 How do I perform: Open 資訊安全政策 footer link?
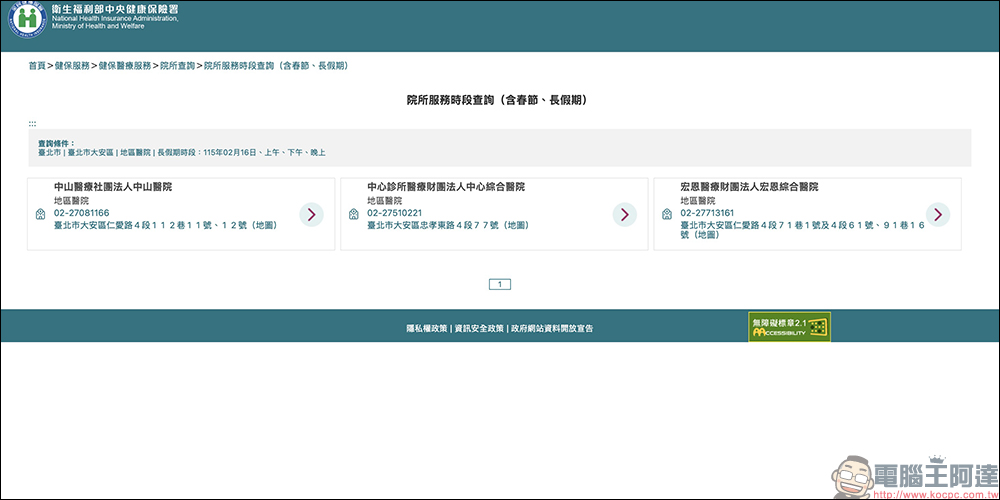[x=479, y=328]
